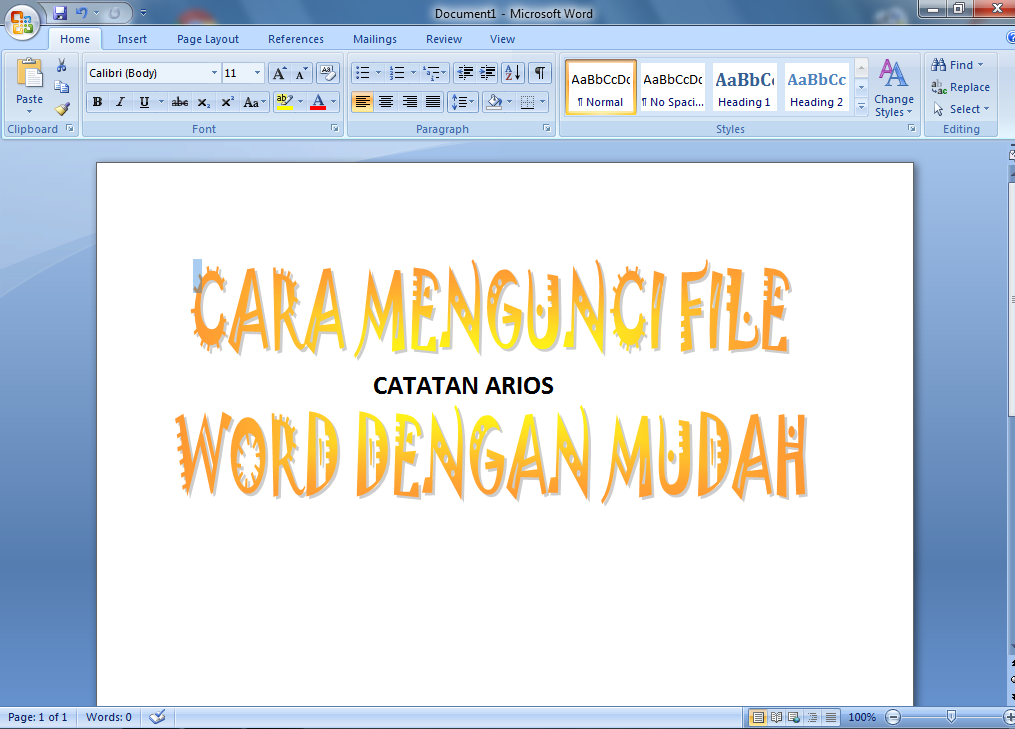Open Change Styles options
The height and width of the screenshot is (729, 1015).
pos(894,88)
